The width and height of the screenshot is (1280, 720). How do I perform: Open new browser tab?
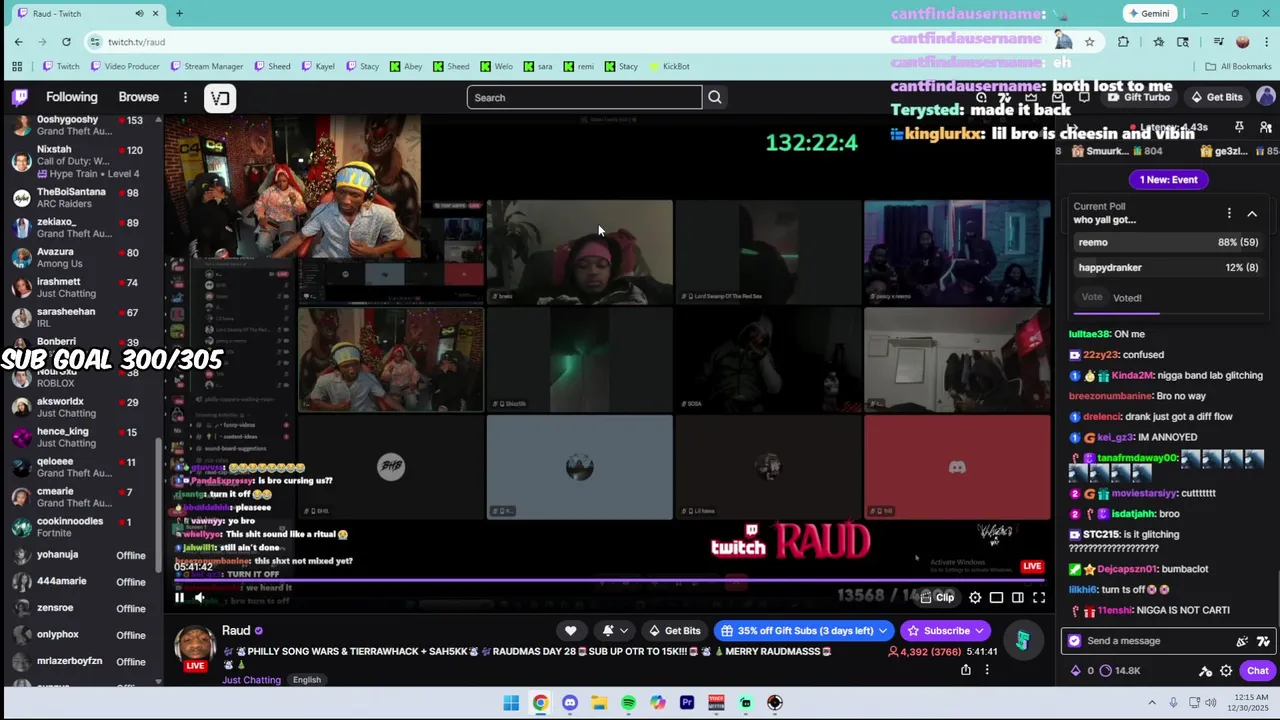click(x=179, y=13)
